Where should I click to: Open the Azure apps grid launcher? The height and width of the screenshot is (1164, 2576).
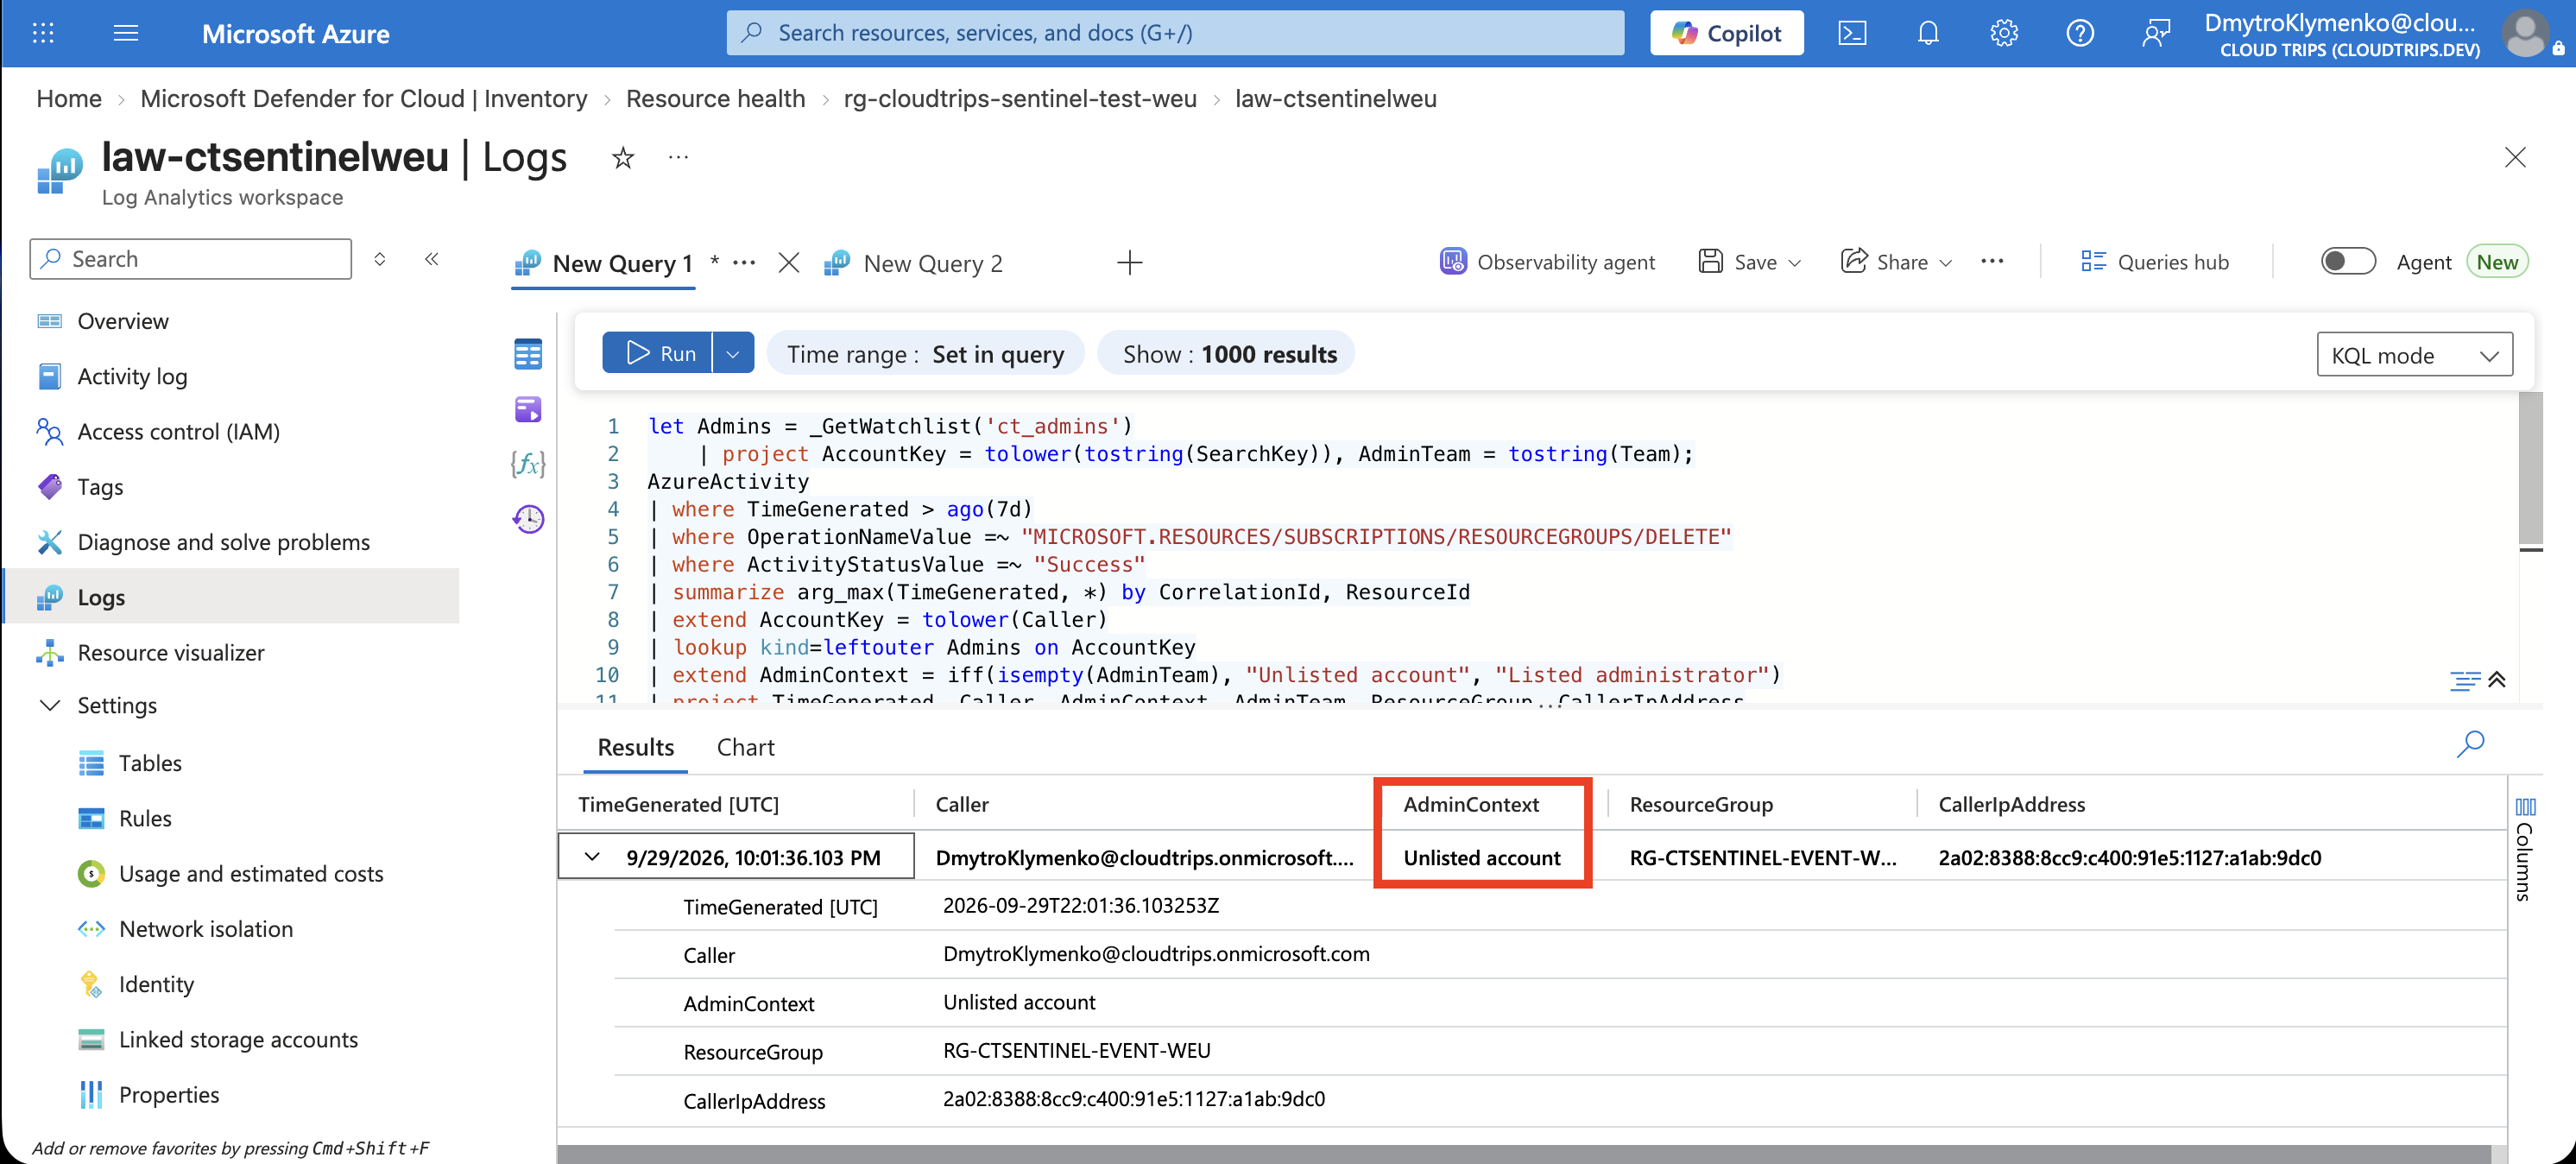tap(43, 33)
